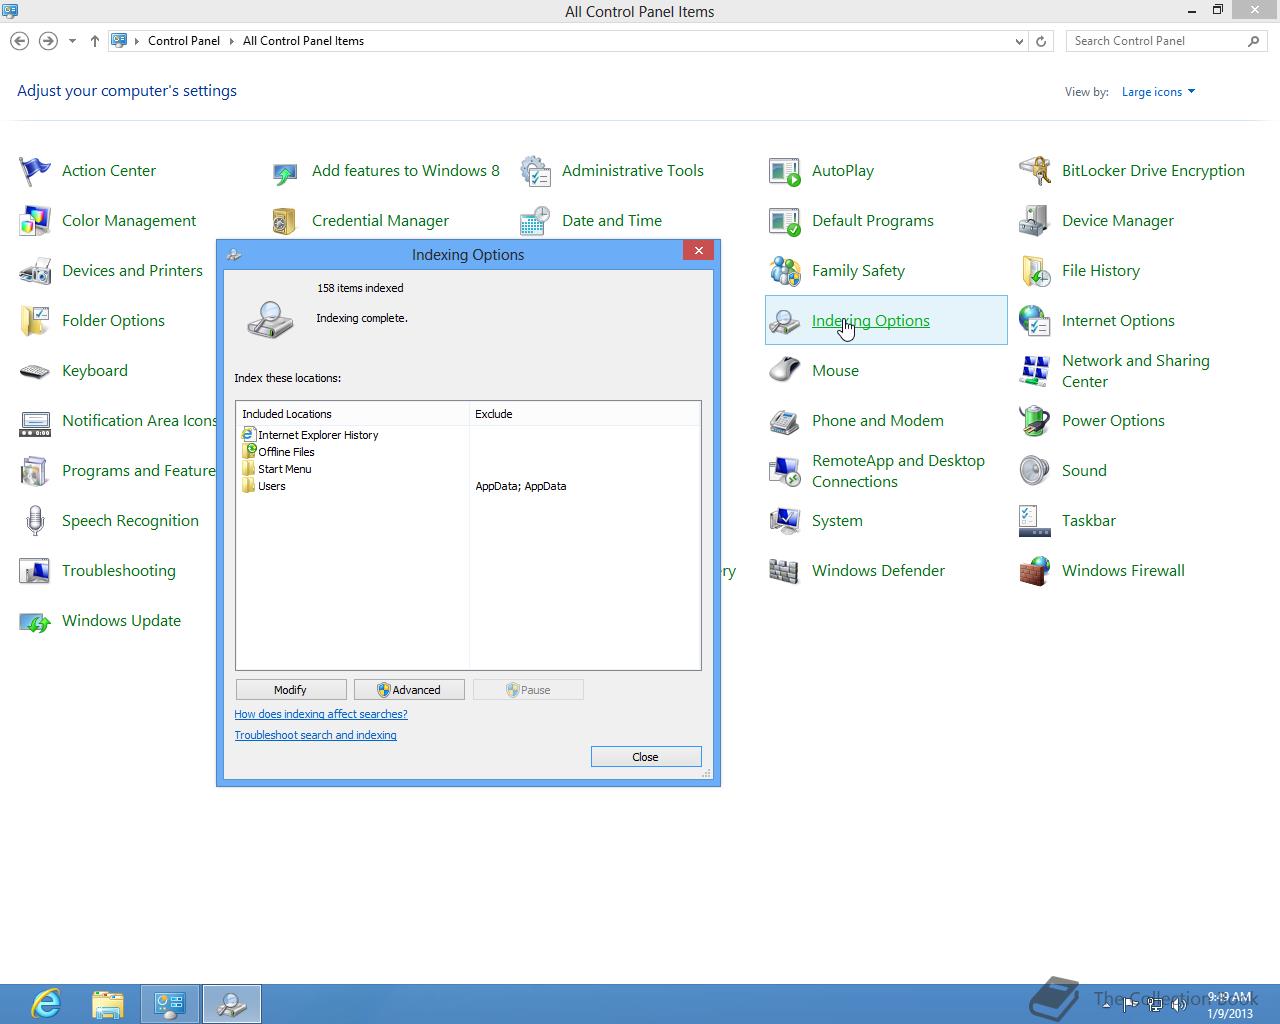Image resolution: width=1280 pixels, height=1024 pixels.
Task: Open the Device Manager icon
Action: pyautogui.click(x=1035, y=221)
